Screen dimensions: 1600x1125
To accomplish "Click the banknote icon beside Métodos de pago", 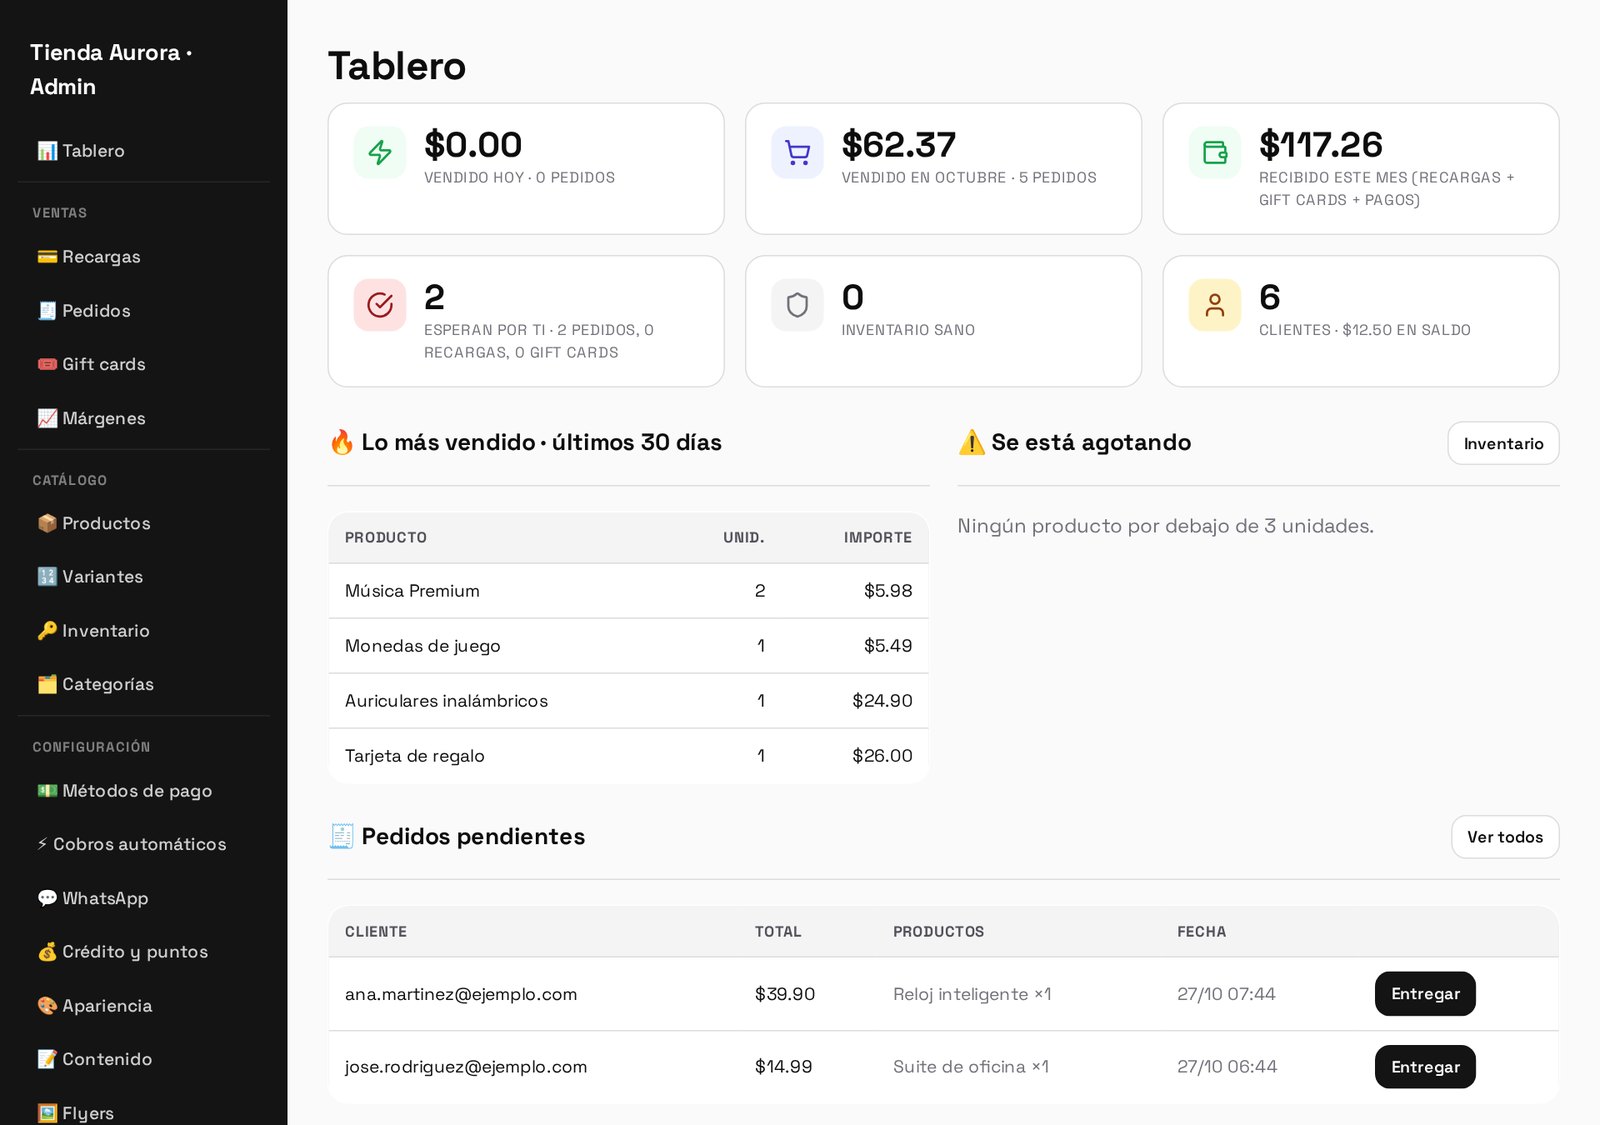I will point(47,791).
